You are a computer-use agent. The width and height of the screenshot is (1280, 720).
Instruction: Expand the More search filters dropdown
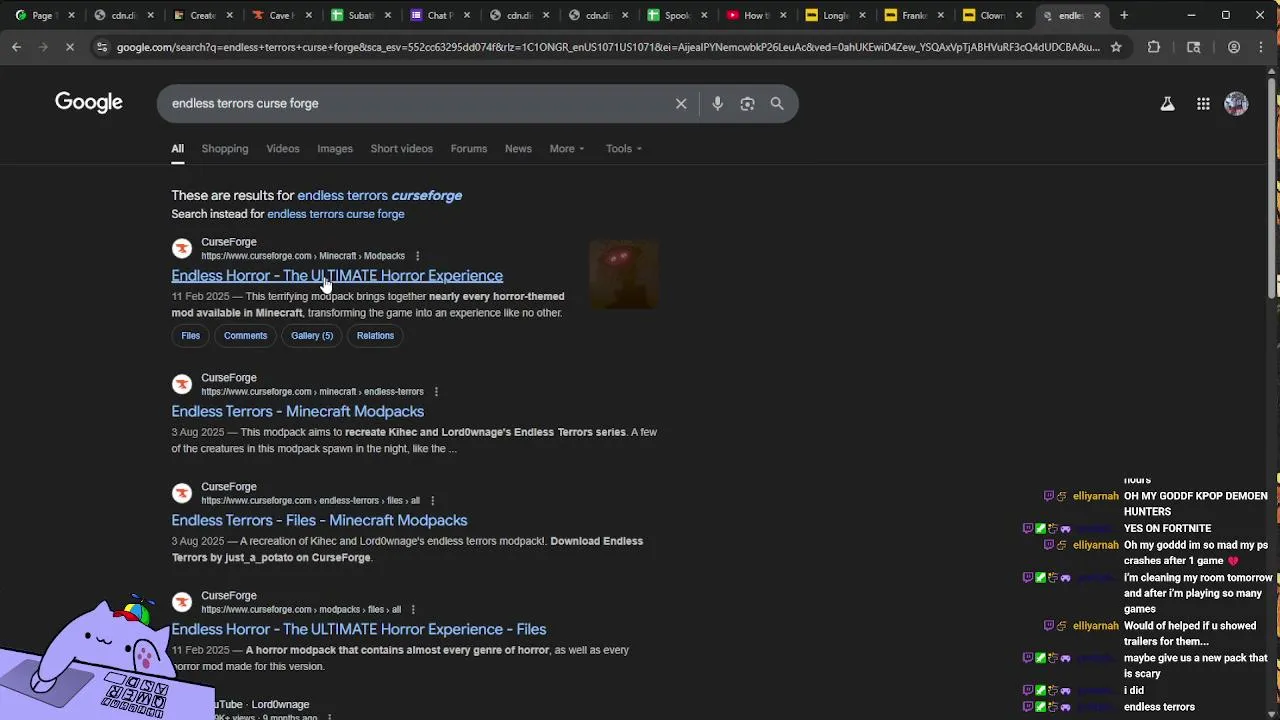(x=566, y=149)
